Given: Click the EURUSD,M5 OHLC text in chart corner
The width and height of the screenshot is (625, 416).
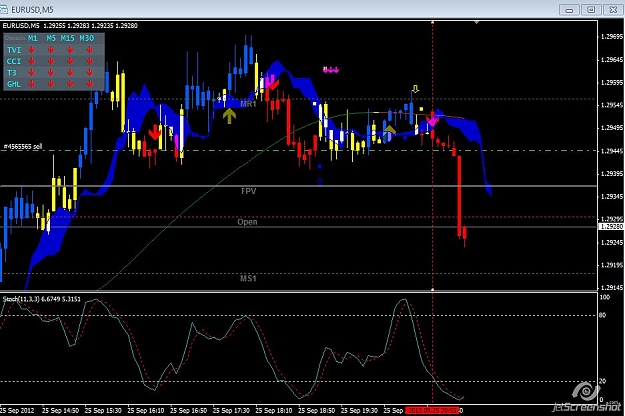Looking at the screenshot, I should [70, 26].
